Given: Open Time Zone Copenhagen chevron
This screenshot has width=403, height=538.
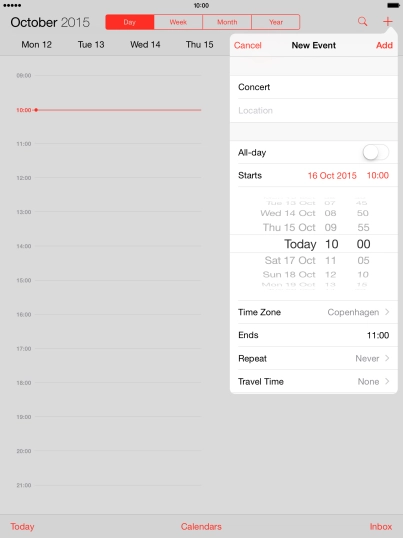Looking at the screenshot, I should pos(387,312).
